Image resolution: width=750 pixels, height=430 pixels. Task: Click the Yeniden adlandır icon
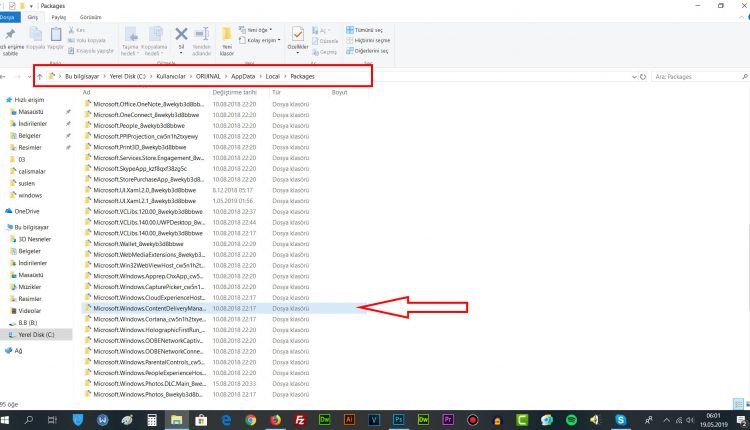(x=201, y=34)
